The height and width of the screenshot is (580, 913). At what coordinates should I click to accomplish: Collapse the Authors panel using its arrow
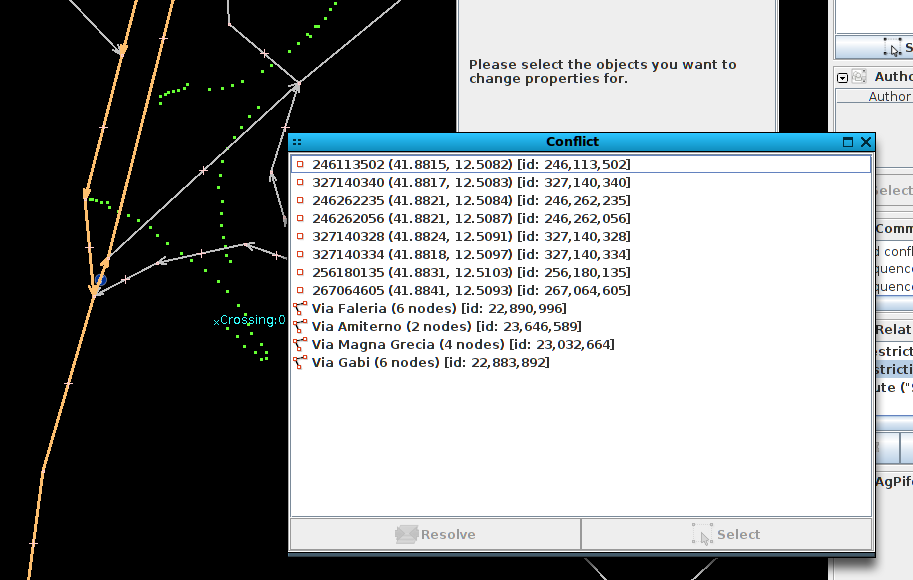[x=843, y=78]
